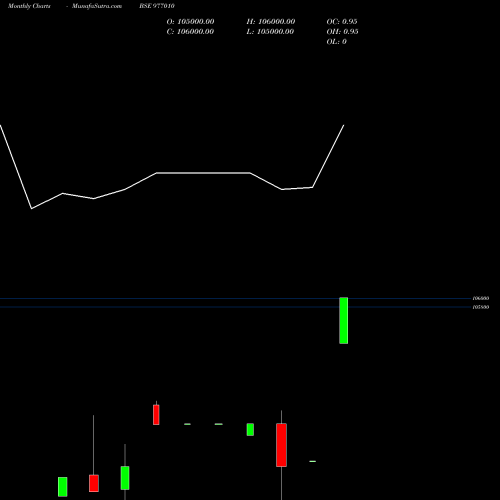Click the 'OH: 0.95' reading
Screen dimensions: 500x500
pyautogui.click(x=342, y=32)
